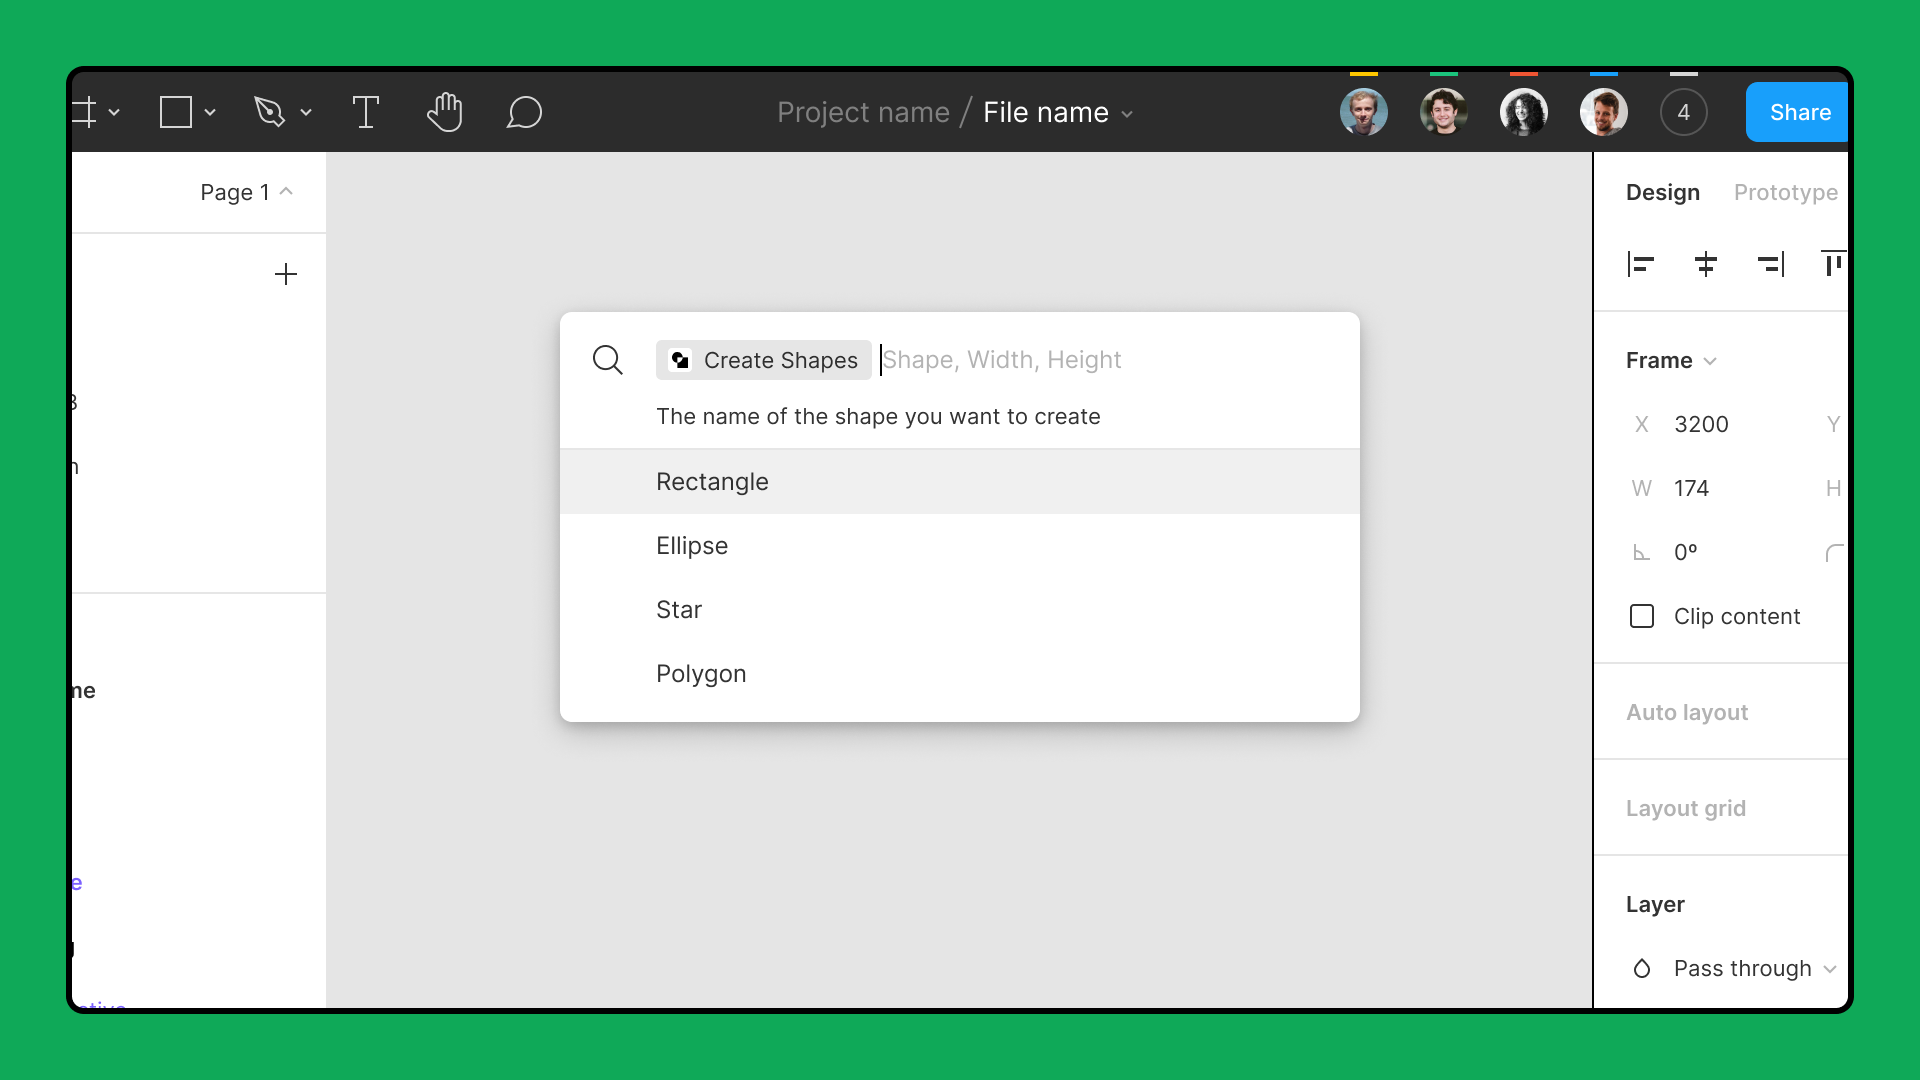The height and width of the screenshot is (1080, 1920).
Task: Choose Ellipse from the shape list
Action: pos(960,546)
